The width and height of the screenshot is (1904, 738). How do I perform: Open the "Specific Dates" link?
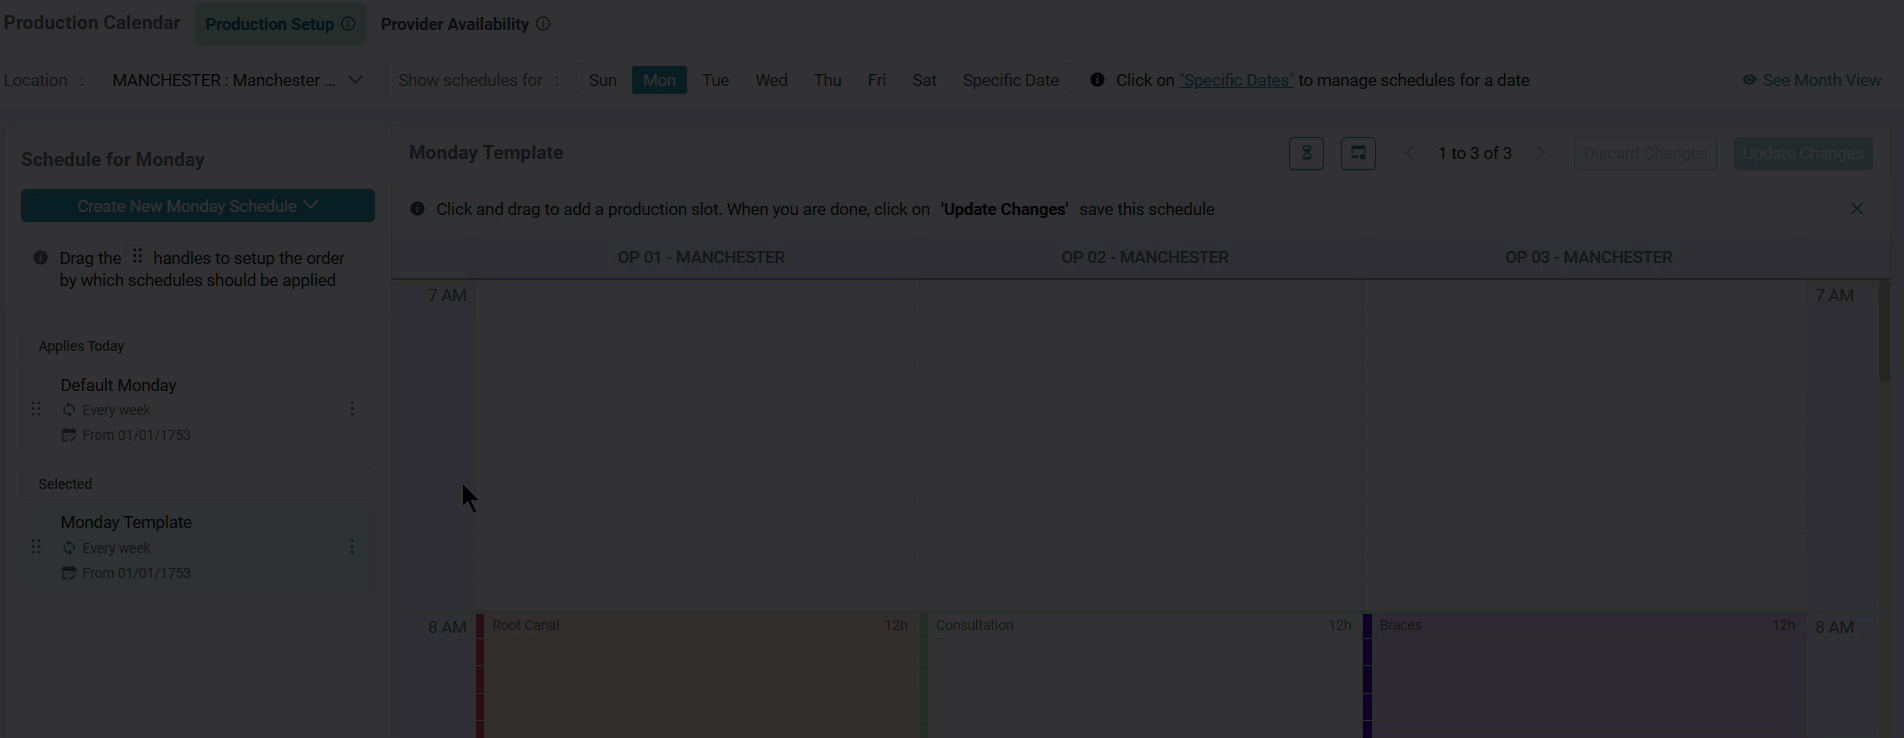[1236, 80]
